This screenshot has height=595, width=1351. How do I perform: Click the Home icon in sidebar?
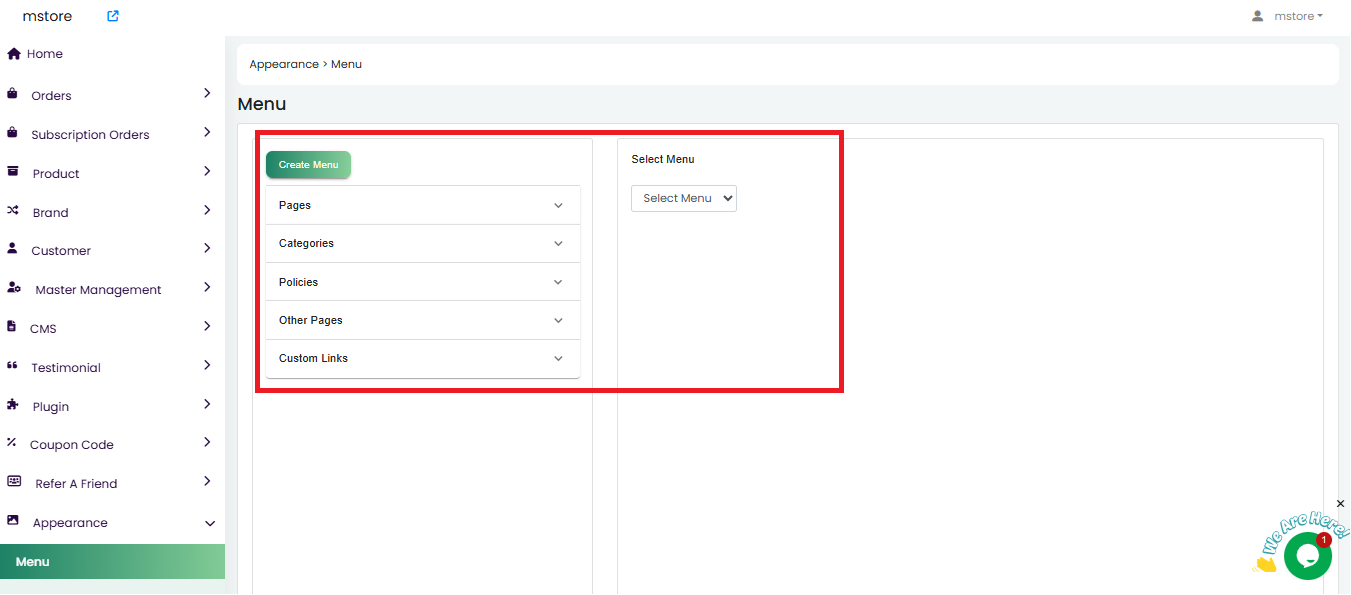(14, 54)
